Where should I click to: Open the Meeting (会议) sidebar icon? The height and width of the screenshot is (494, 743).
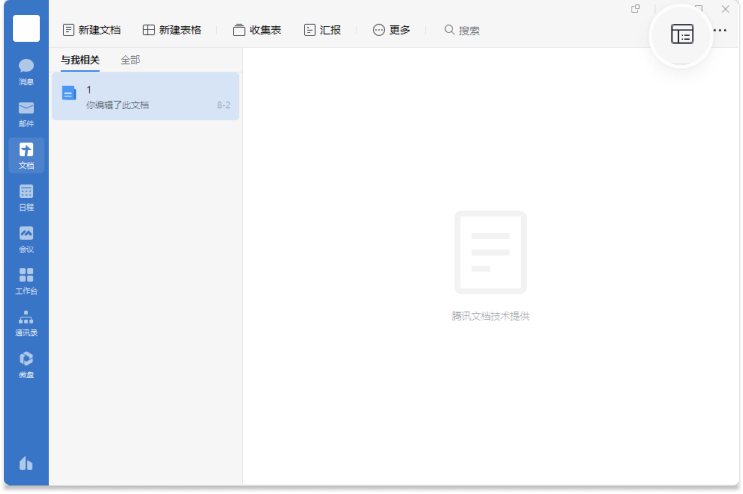tap(26, 239)
